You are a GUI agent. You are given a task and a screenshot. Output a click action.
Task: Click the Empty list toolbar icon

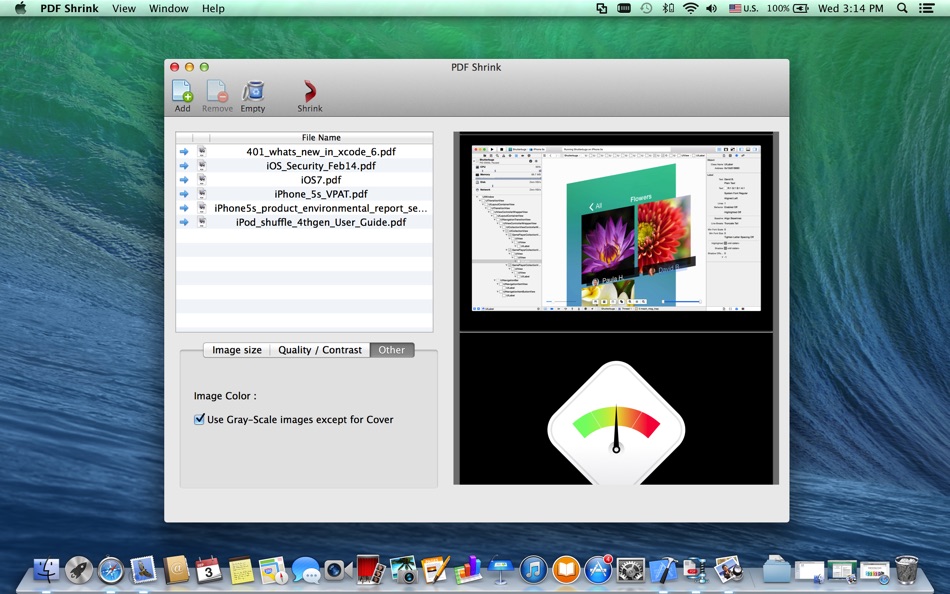point(253,91)
